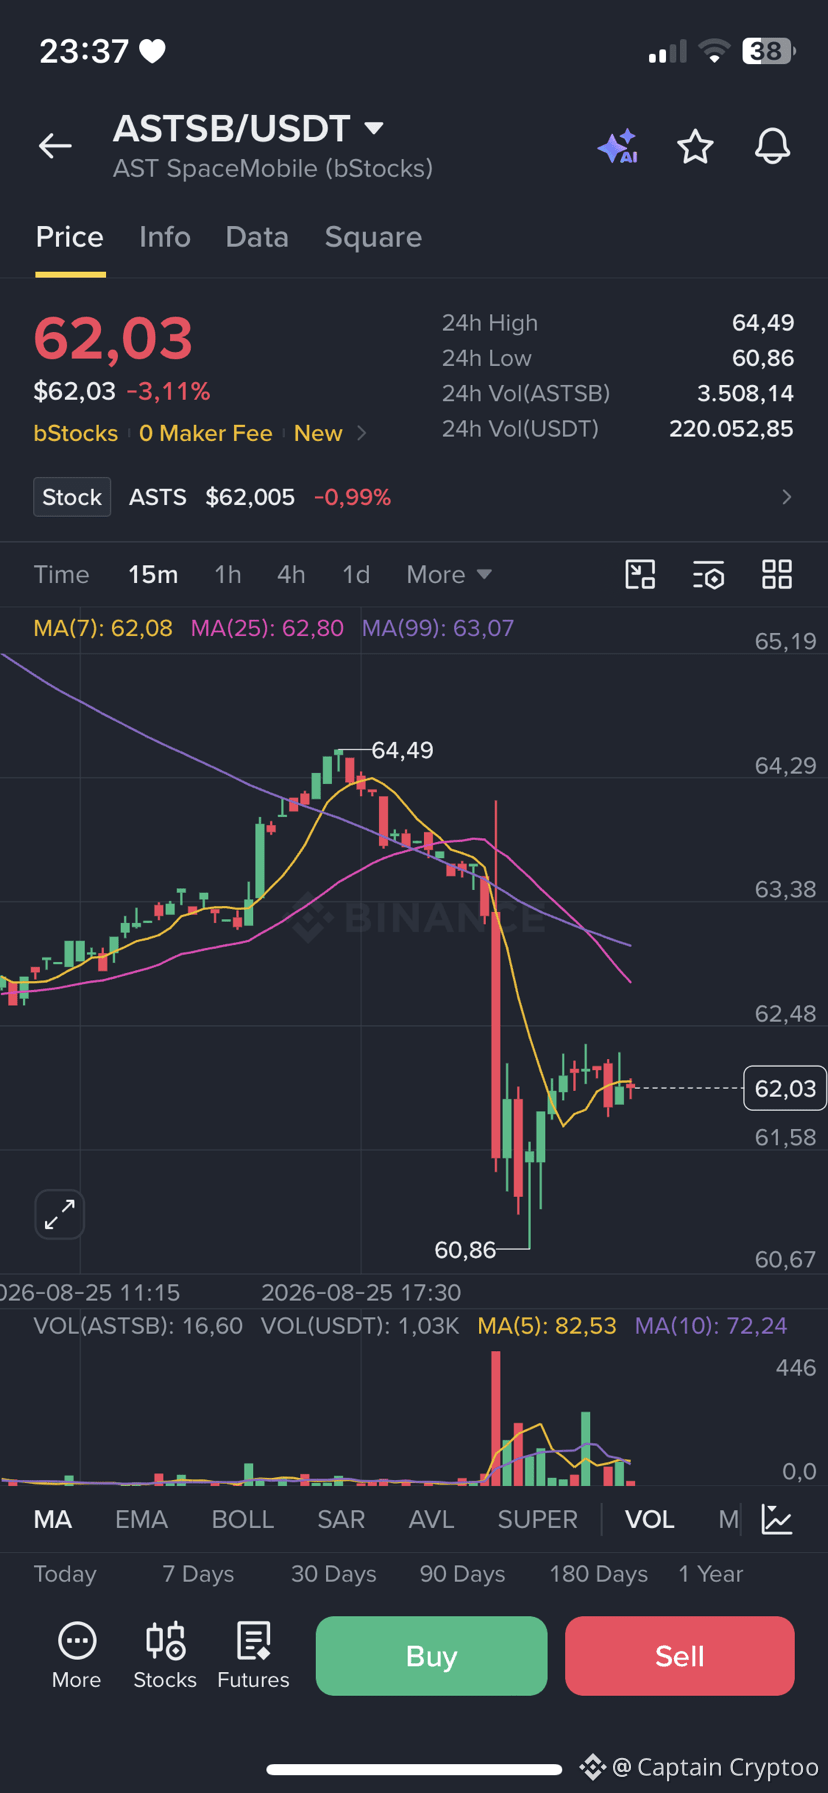Select the 7 Days performance range
The height and width of the screenshot is (1793, 828).
[x=198, y=1574]
